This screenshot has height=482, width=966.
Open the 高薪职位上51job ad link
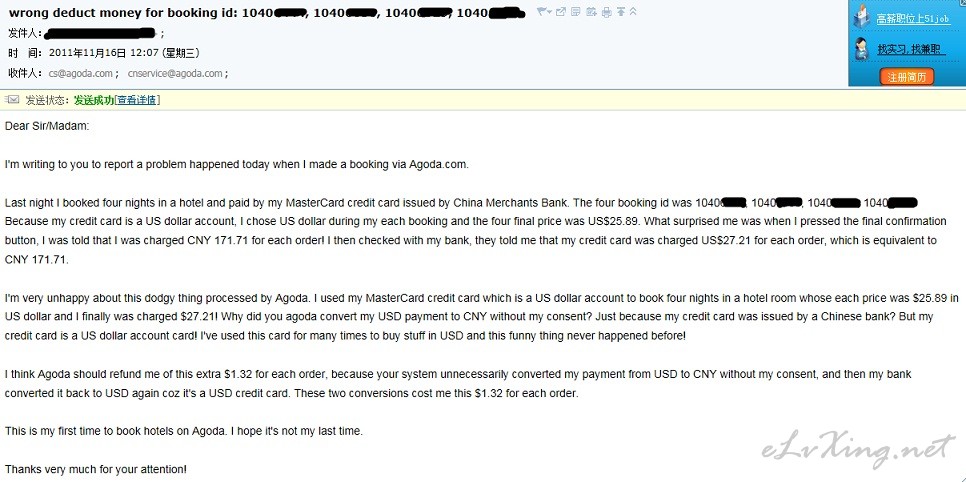point(913,19)
